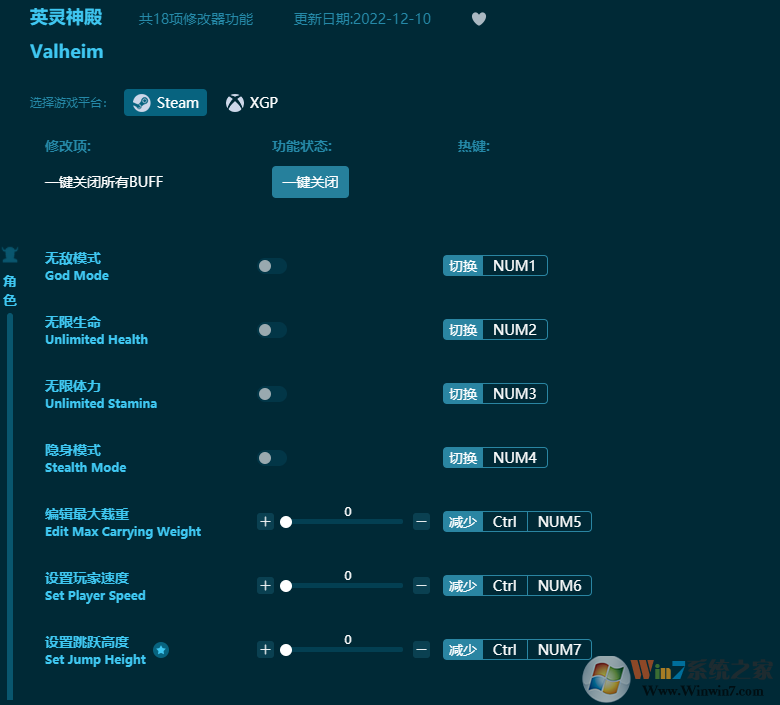This screenshot has width=780, height=705.
Task: Click the Player Speed slider handle
Action: tap(286, 586)
